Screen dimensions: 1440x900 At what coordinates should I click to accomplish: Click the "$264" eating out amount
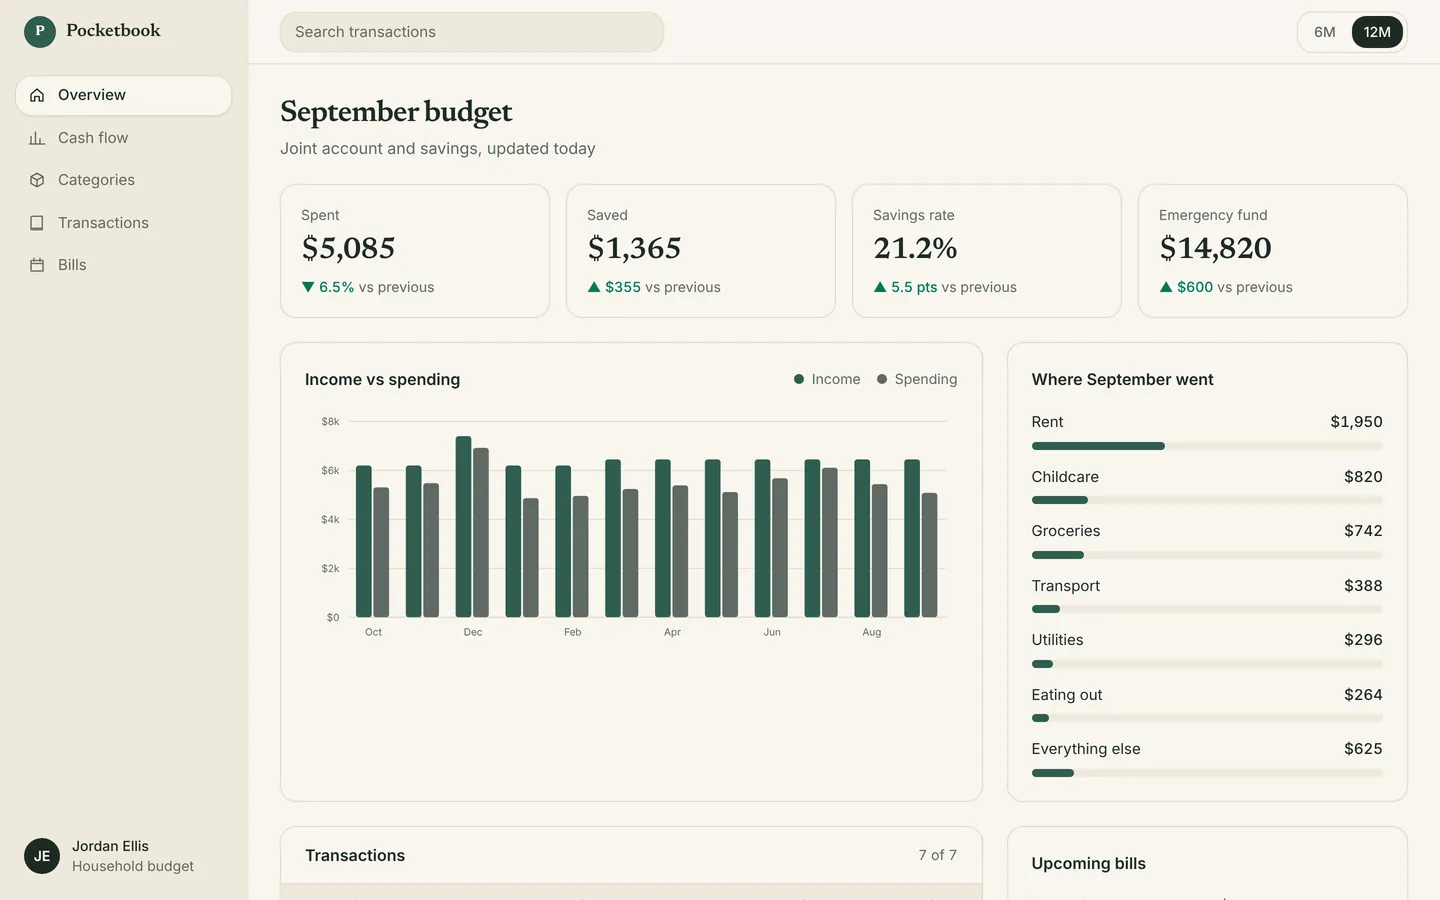coord(1363,695)
